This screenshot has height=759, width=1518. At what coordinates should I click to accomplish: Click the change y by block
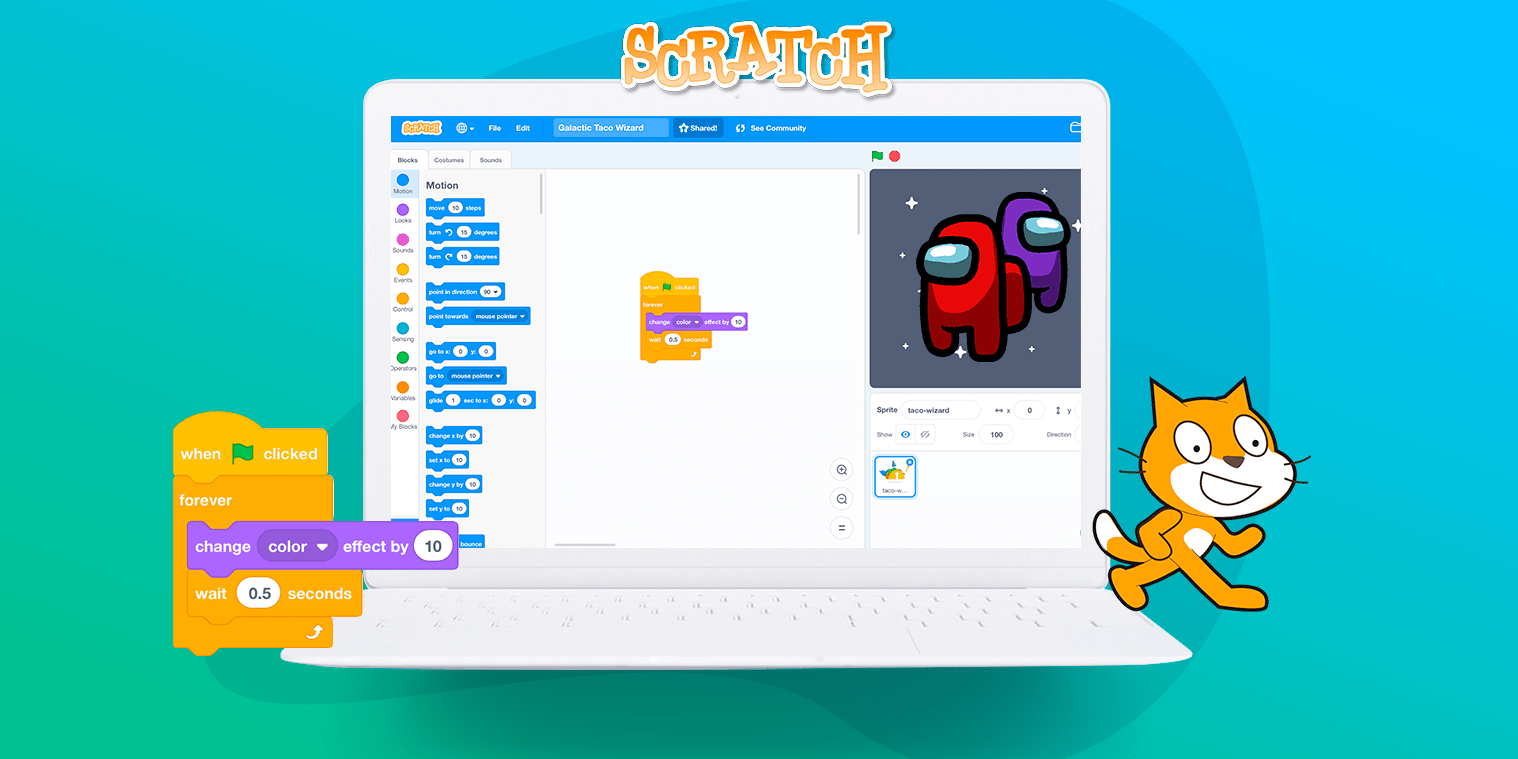(x=454, y=484)
